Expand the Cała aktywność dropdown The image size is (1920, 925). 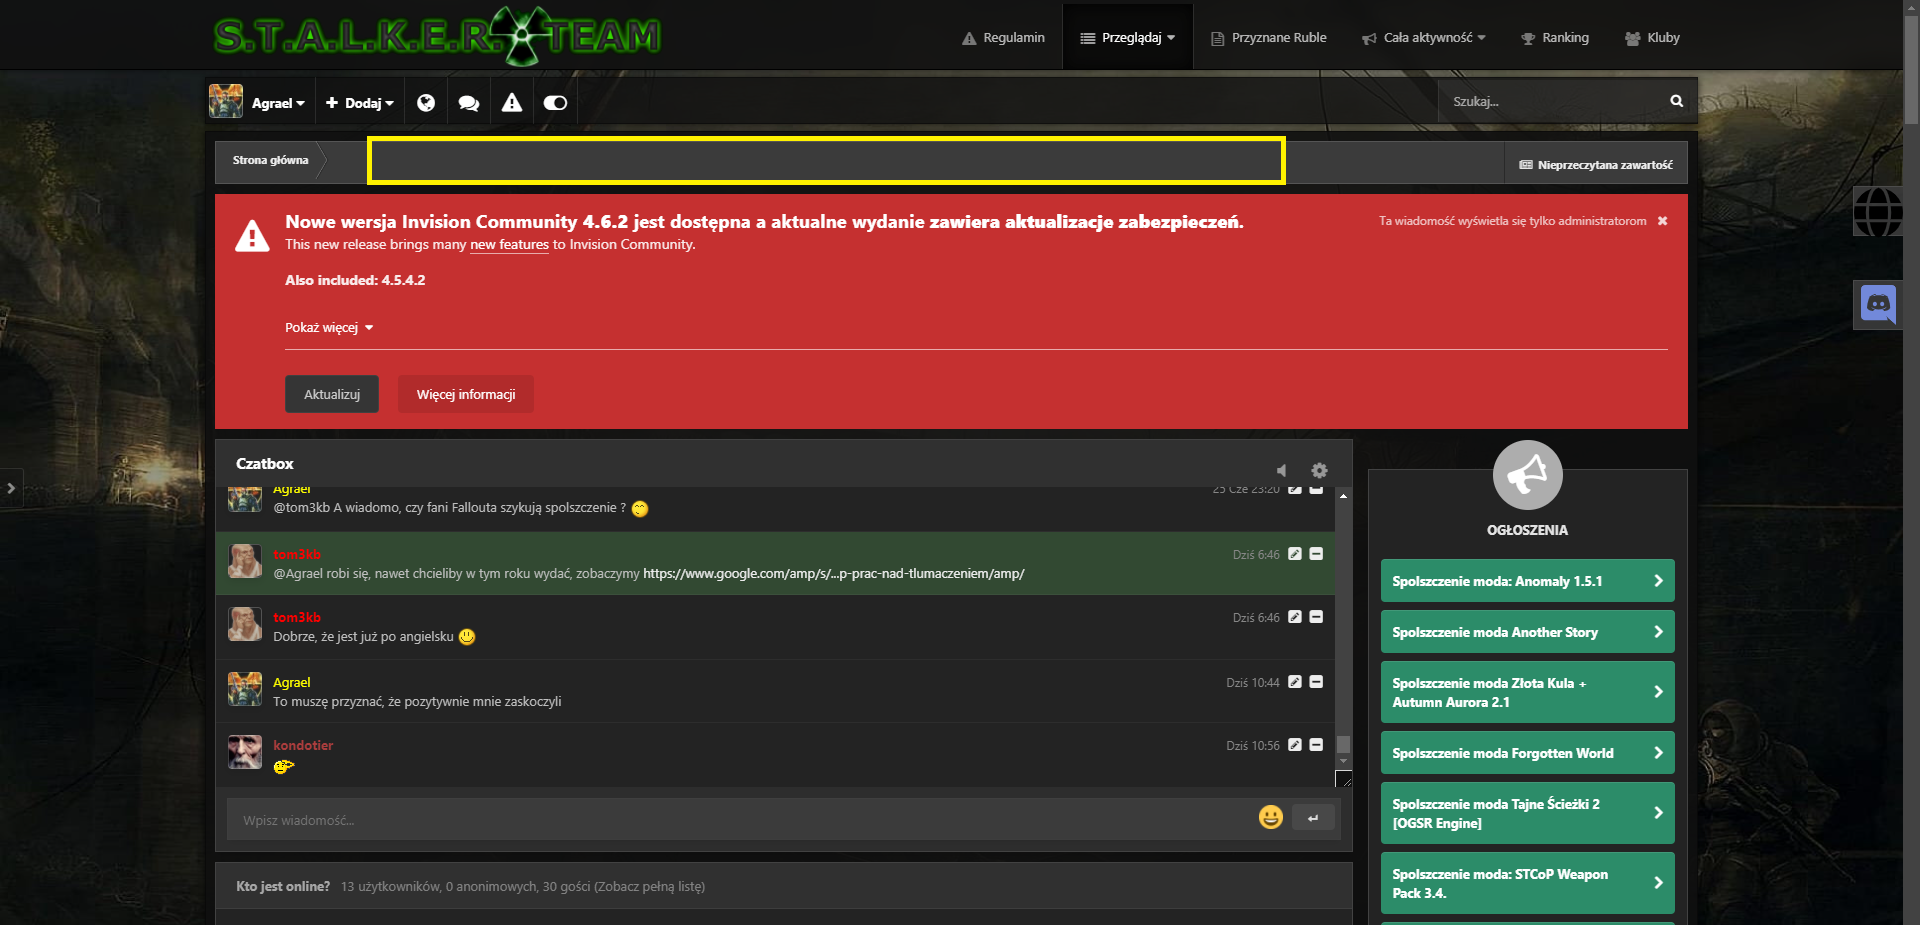point(1423,37)
